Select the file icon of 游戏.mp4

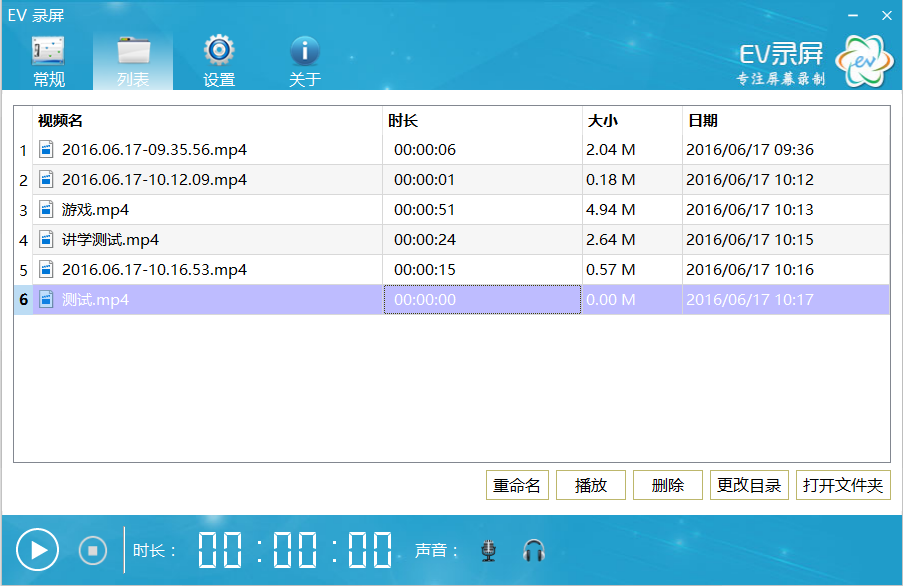[46, 210]
